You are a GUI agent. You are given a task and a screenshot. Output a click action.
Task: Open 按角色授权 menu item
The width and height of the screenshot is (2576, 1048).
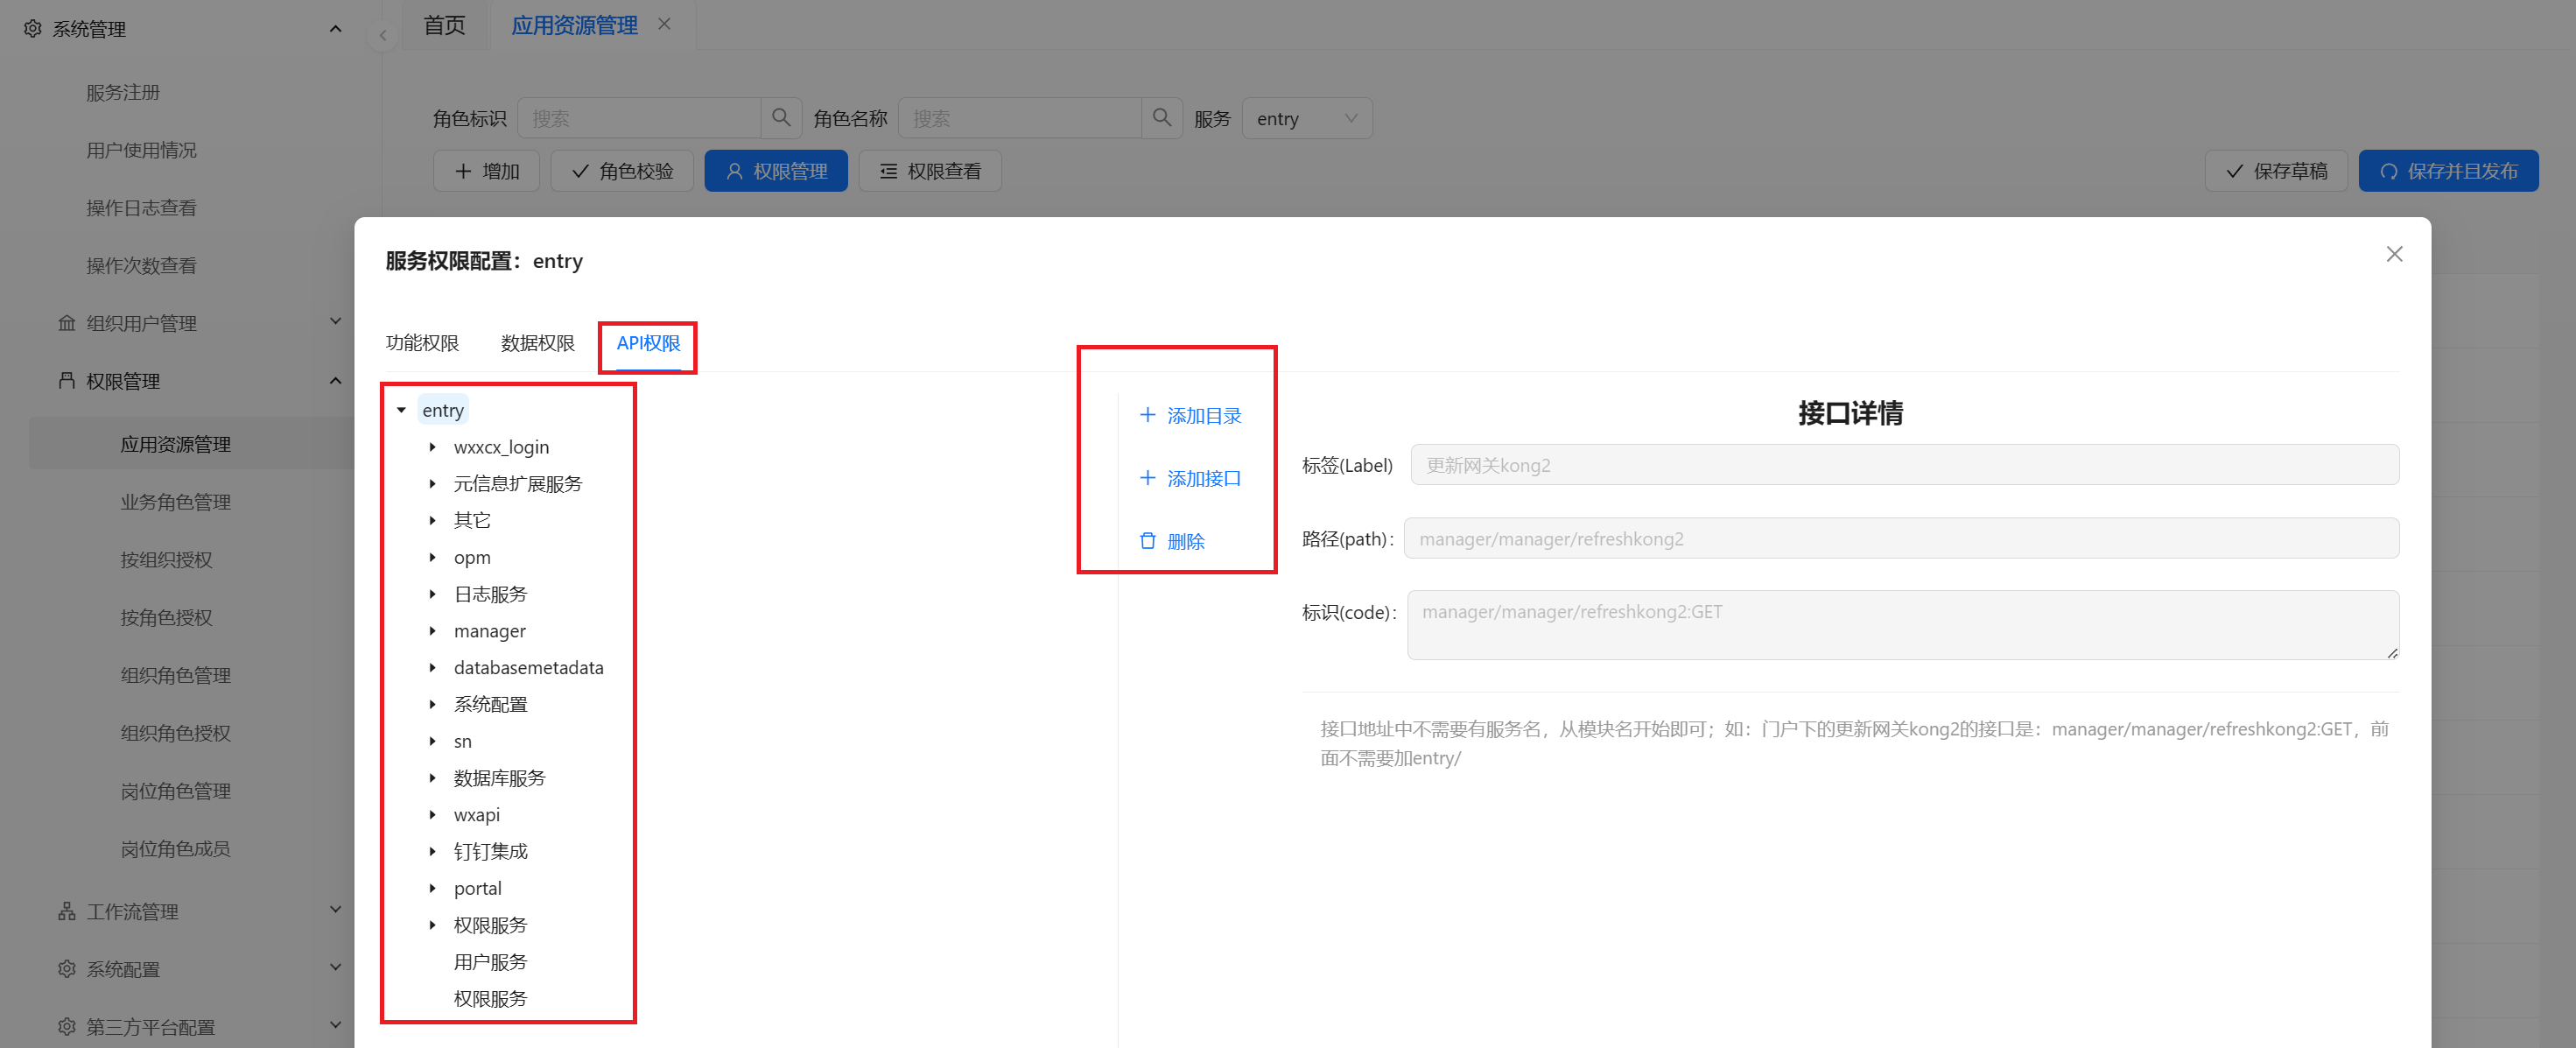(167, 618)
